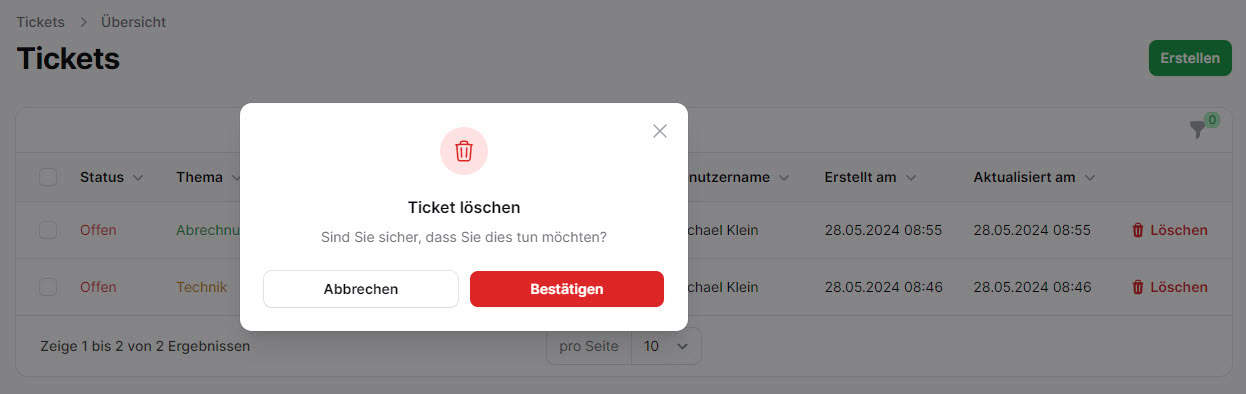The width and height of the screenshot is (1246, 394).
Task: Toggle the select-all header checkbox
Action: coord(48,177)
